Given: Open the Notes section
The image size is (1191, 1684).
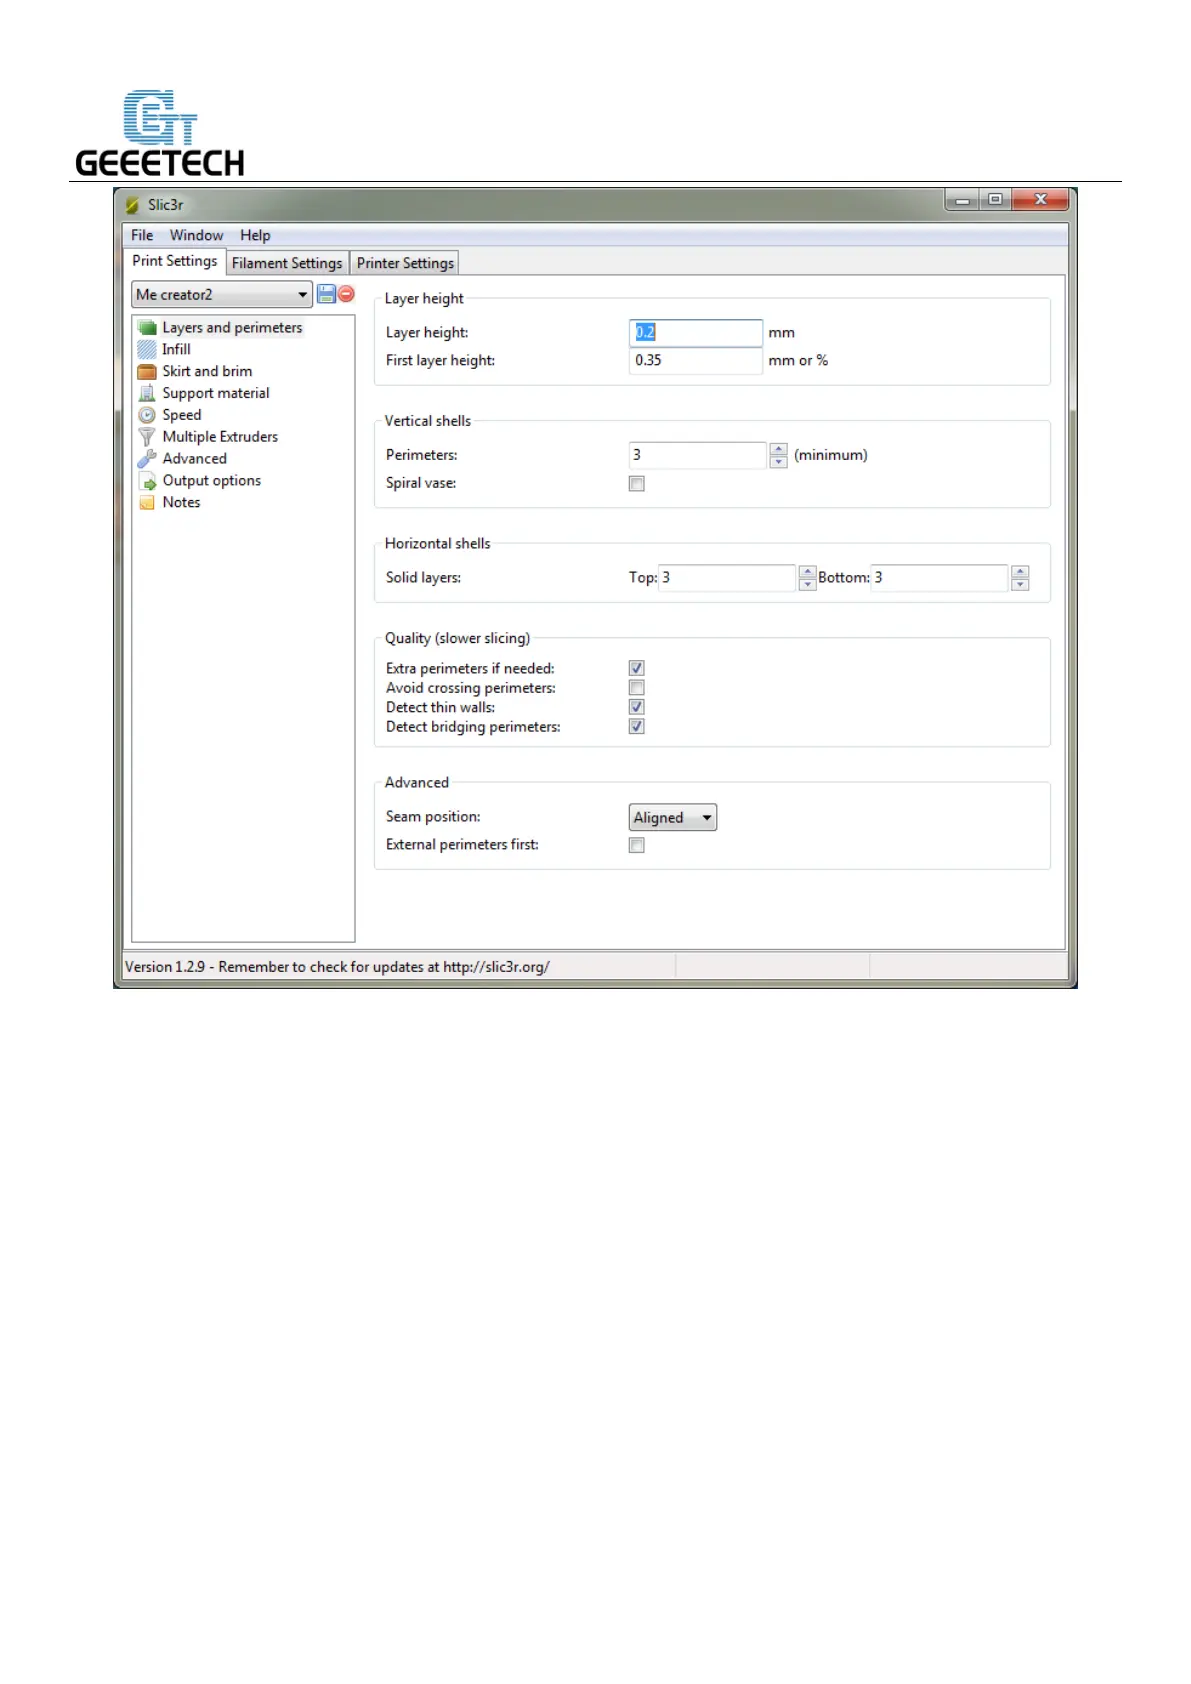Looking at the screenshot, I should pyautogui.click(x=181, y=503).
